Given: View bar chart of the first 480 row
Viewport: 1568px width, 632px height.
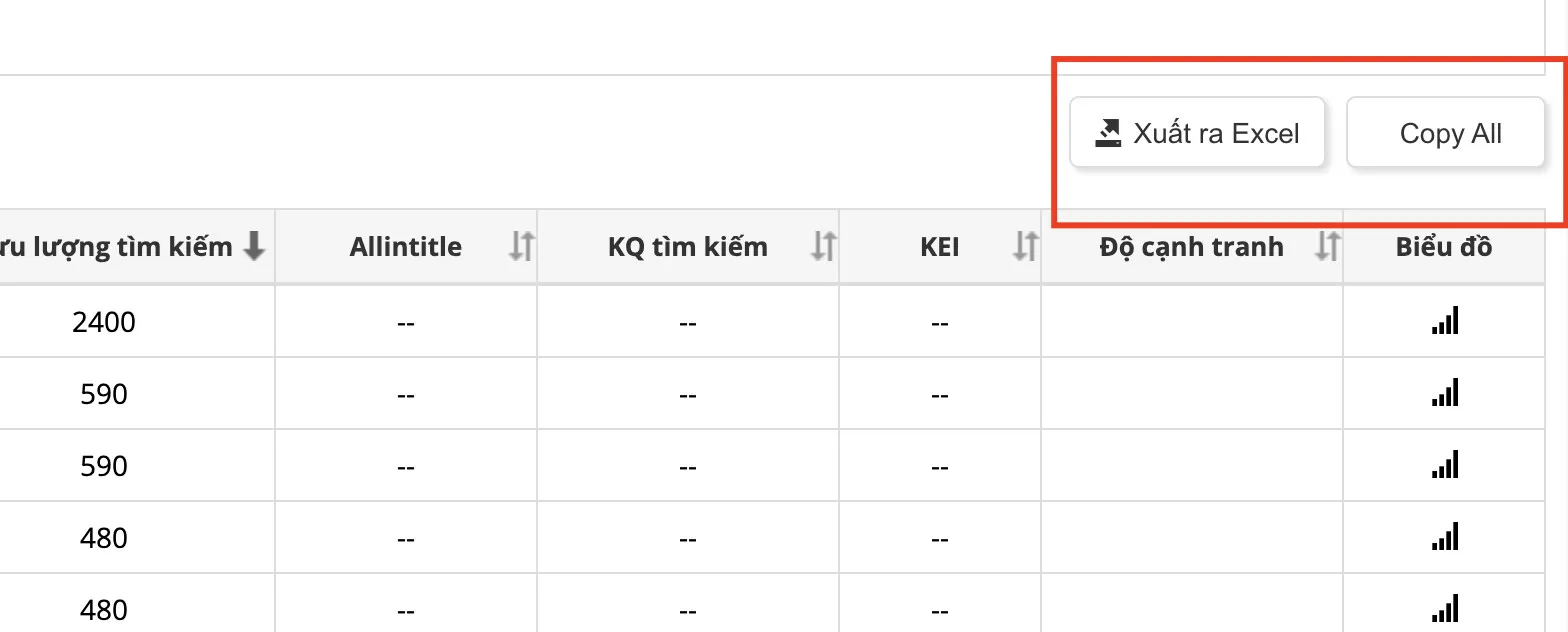Looking at the screenshot, I should click(x=1445, y=537).
